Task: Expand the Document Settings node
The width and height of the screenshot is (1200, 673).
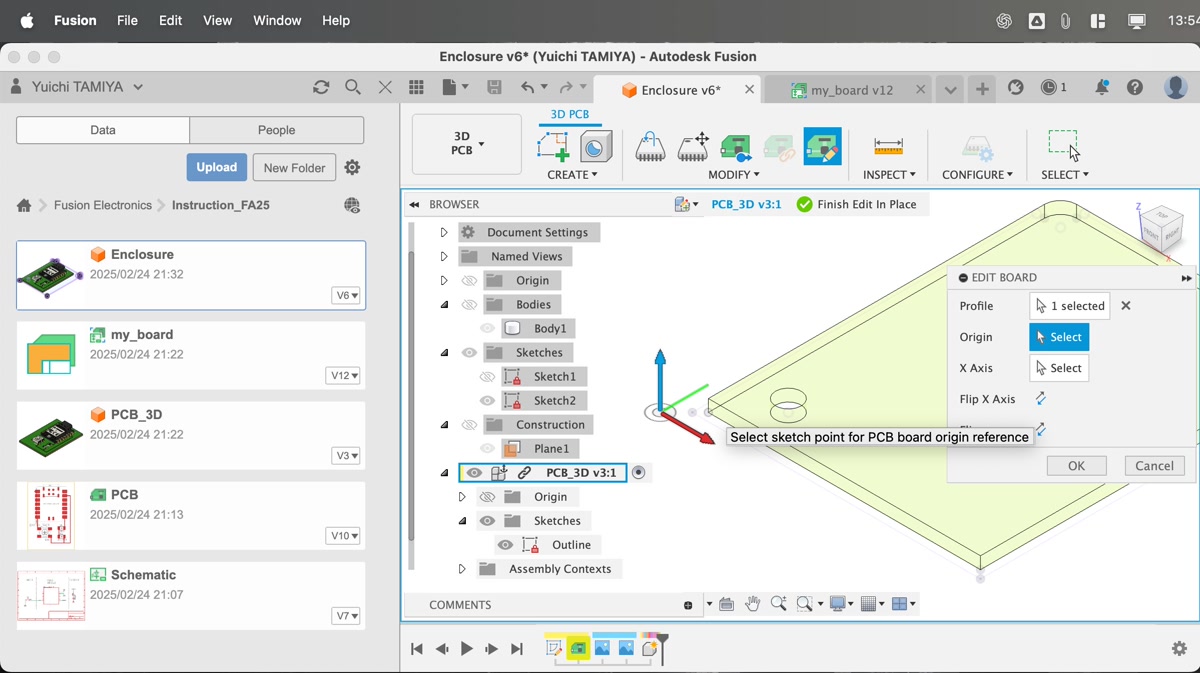Action: pos(444,232)
